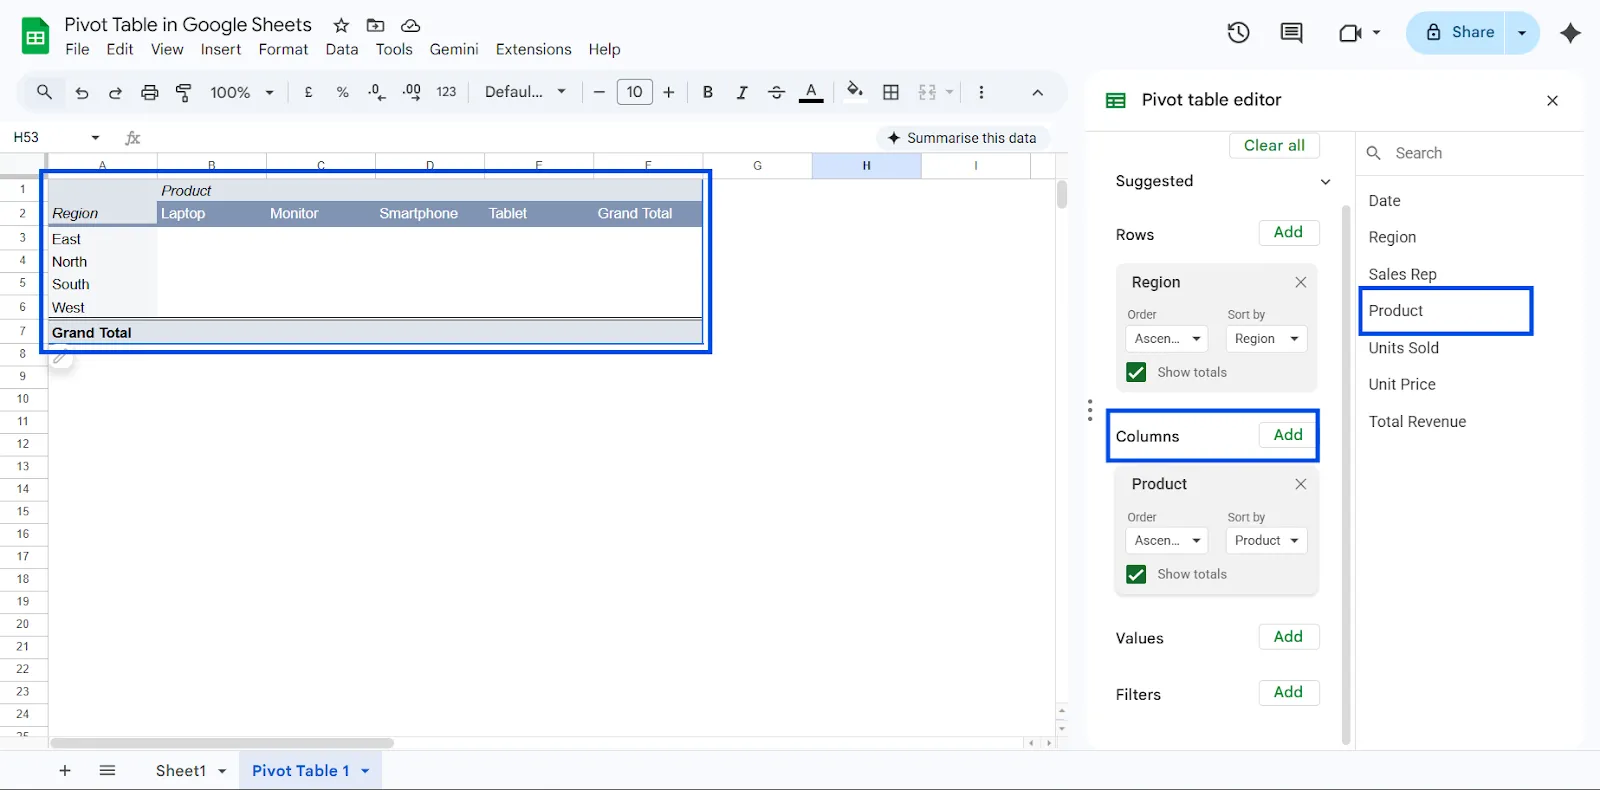Star the Pivot Table document
The height and width of the screenshot is (790, 1600).
(341, 25)
